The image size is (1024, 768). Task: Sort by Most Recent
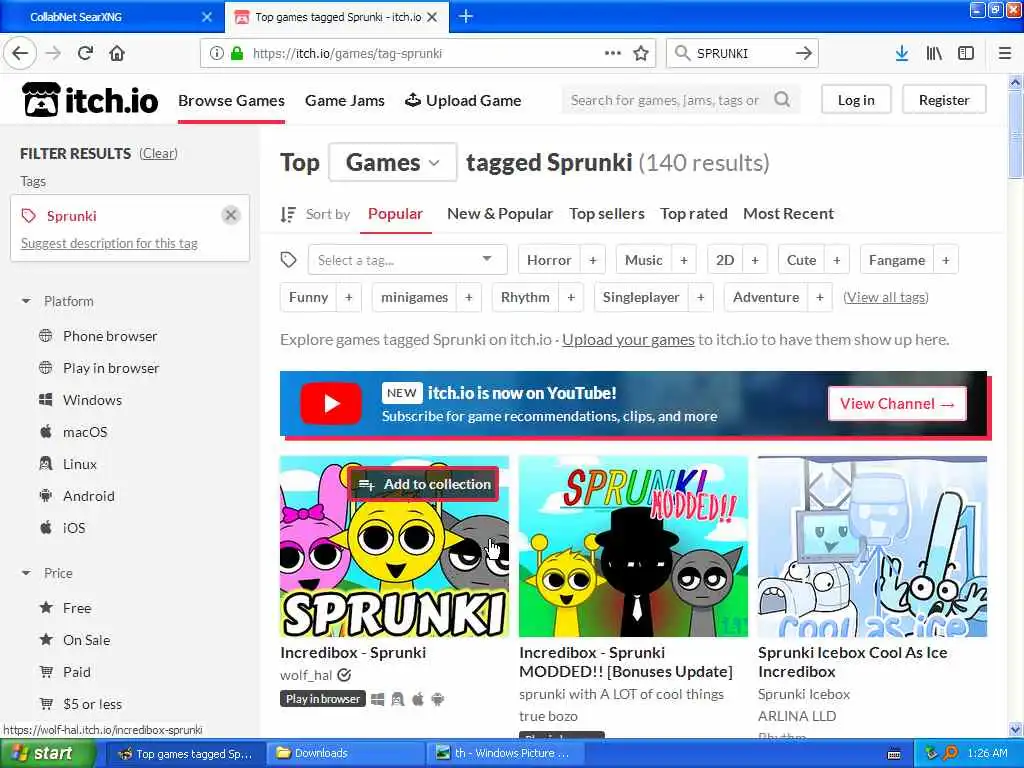coord(788,214)
